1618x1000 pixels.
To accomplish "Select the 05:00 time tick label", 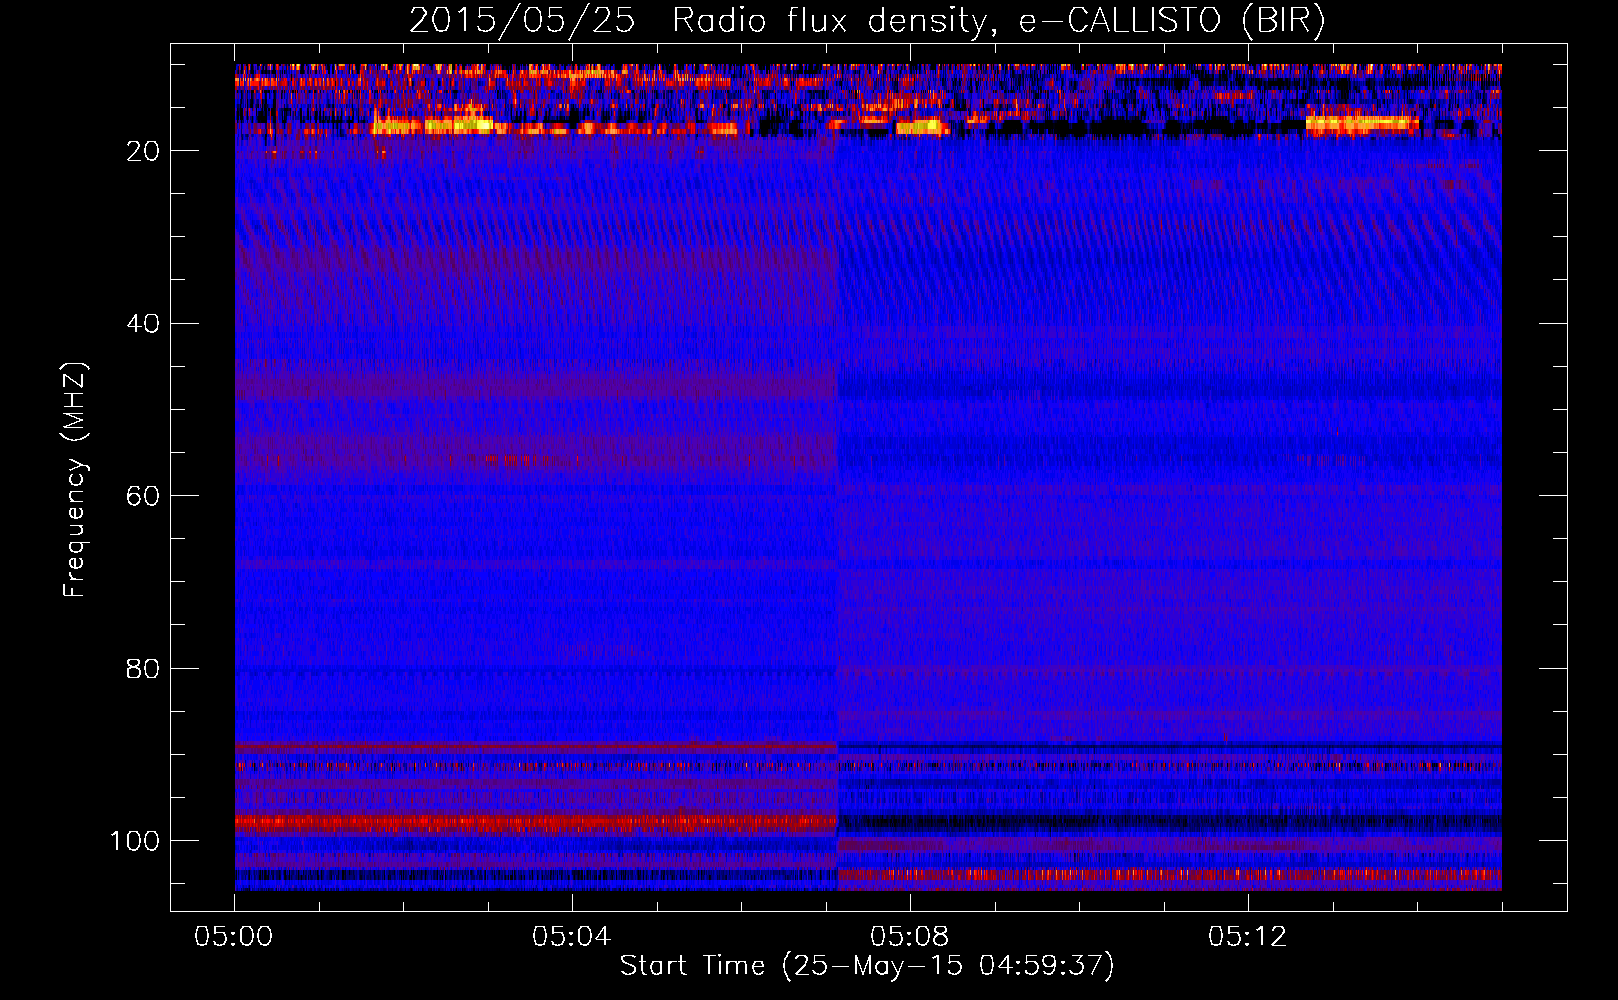I will [x=234, y=937].
